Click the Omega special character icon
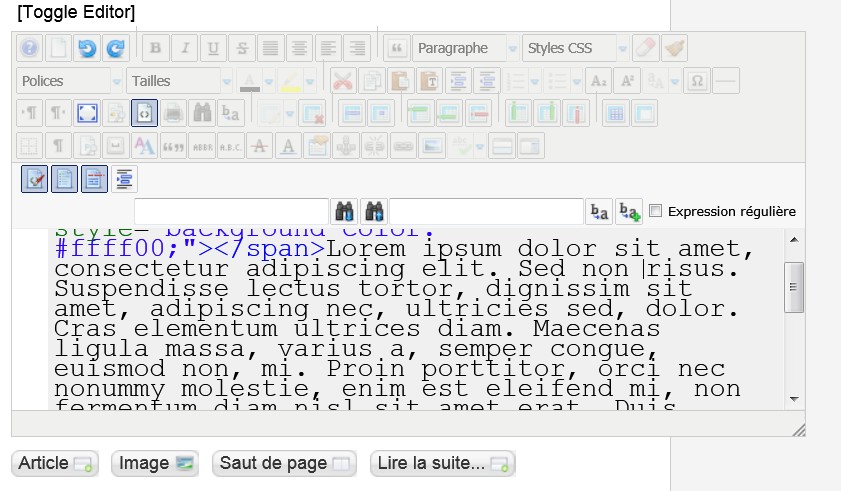The image size is (841, 491). [698, 81]
